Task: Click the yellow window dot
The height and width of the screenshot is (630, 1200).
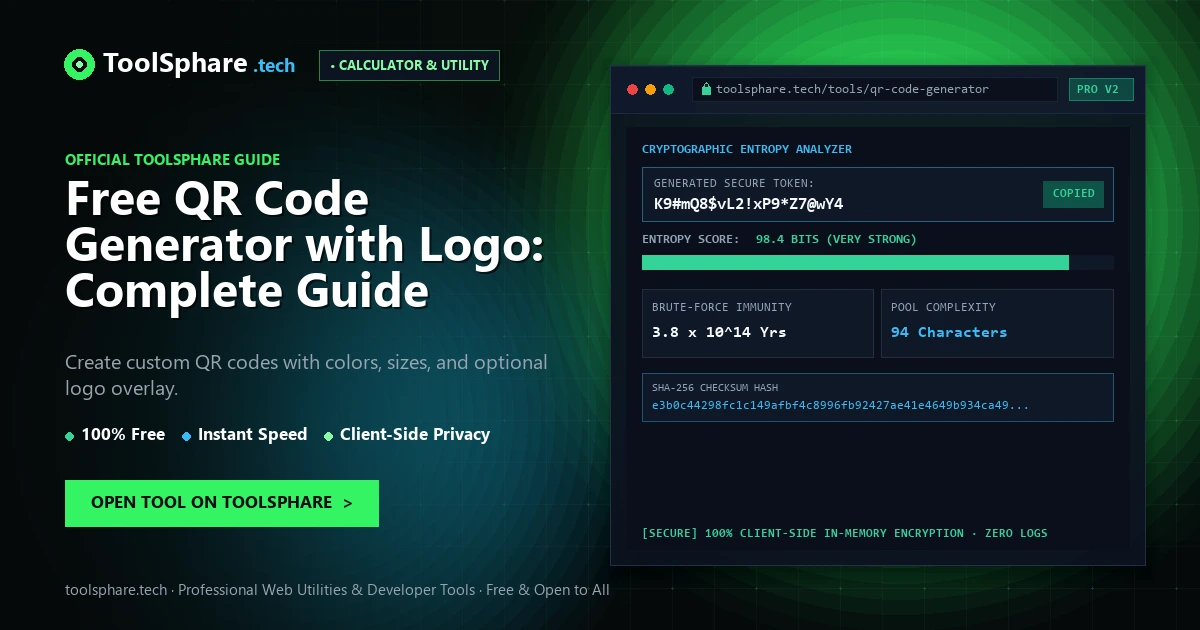Action: pos(650,89)
